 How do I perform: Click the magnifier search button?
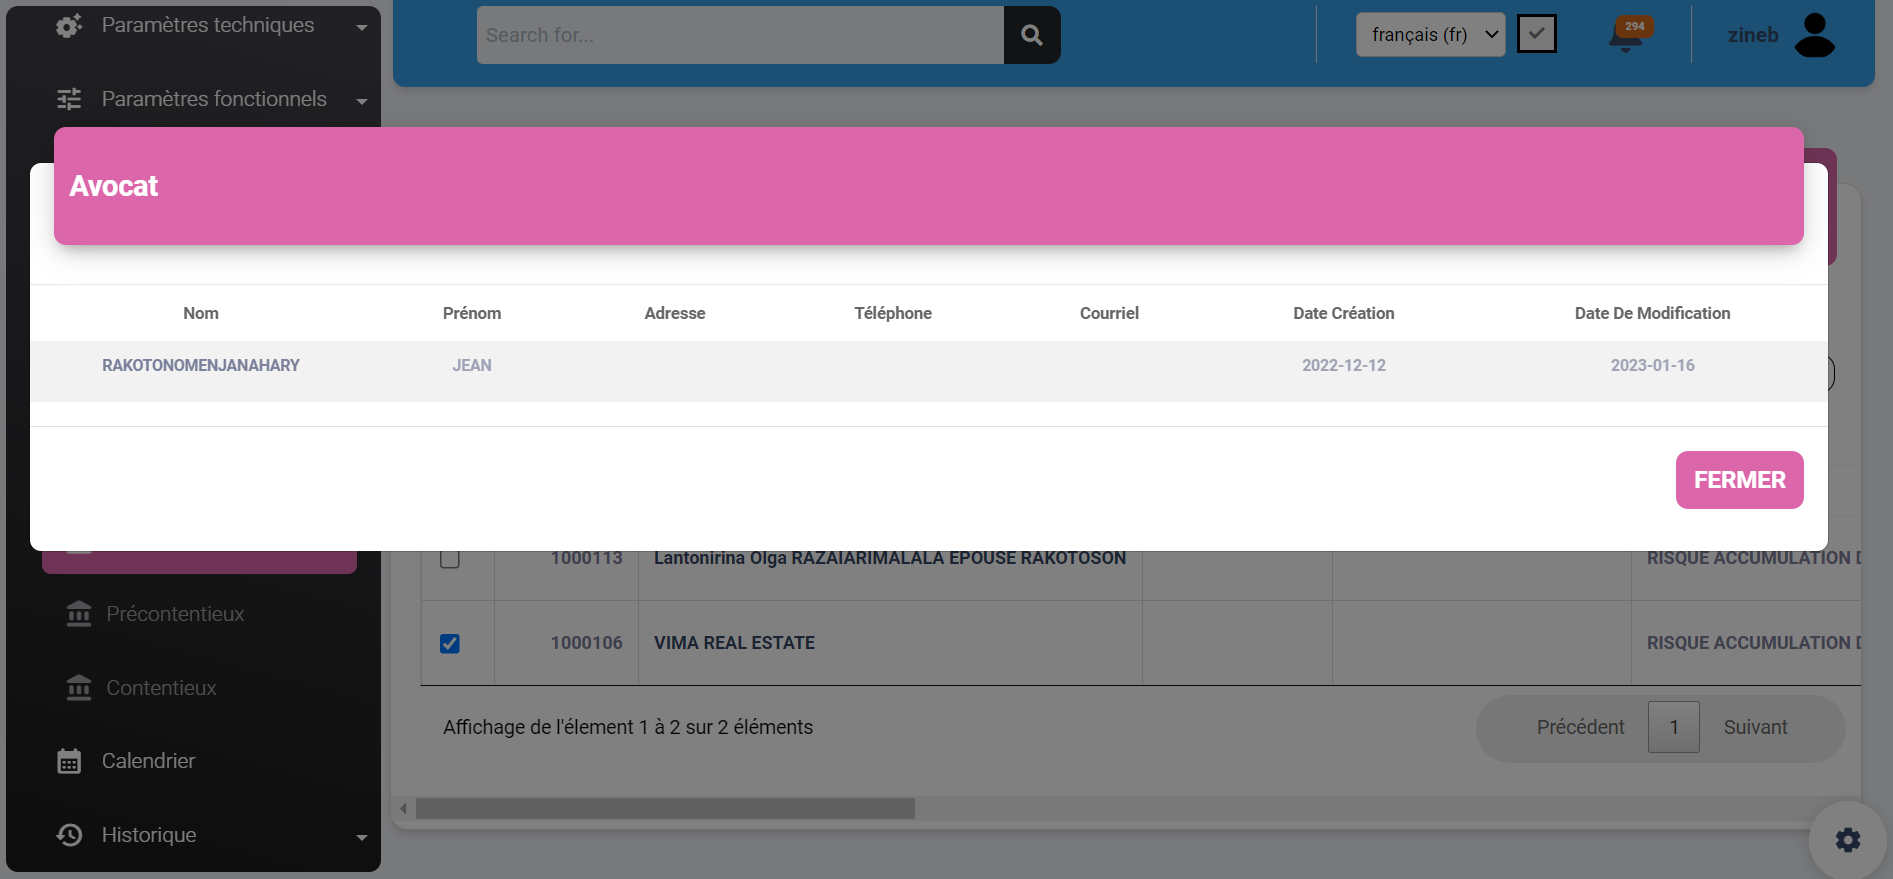pyautogui.click(x=1031, y=35)
